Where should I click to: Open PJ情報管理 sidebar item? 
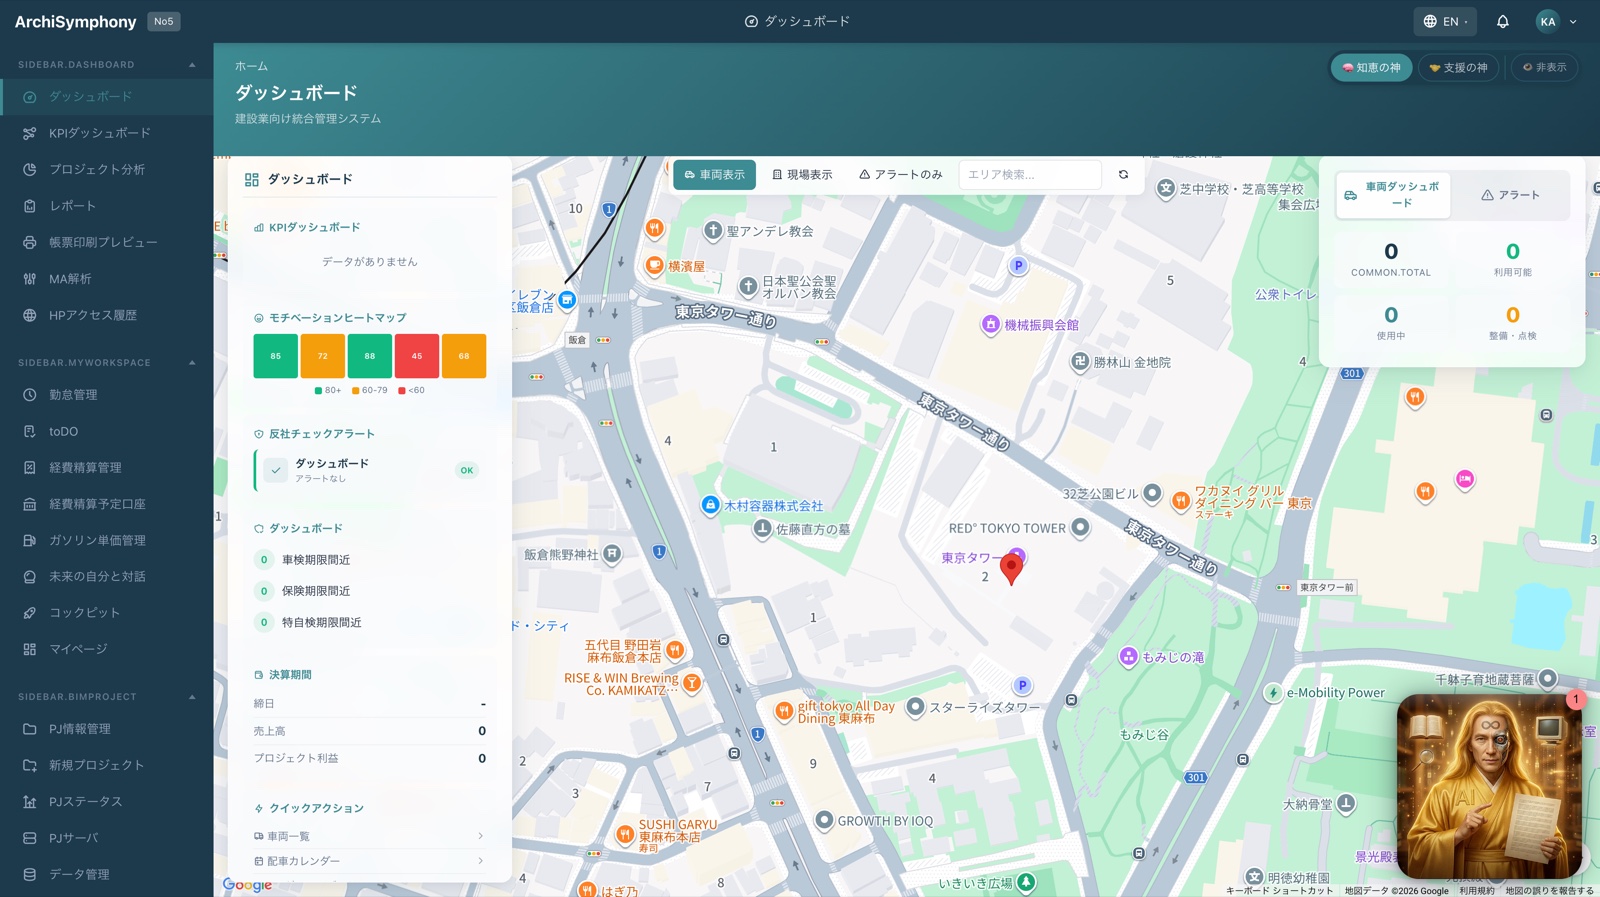click(106, 729)
